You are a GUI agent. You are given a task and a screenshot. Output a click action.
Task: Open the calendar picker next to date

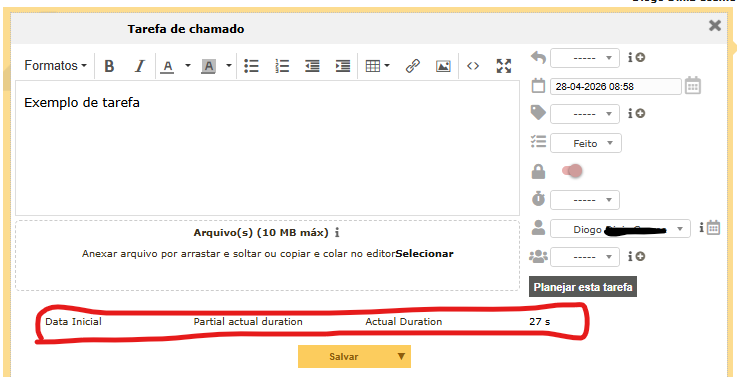(x=693, y=86)
